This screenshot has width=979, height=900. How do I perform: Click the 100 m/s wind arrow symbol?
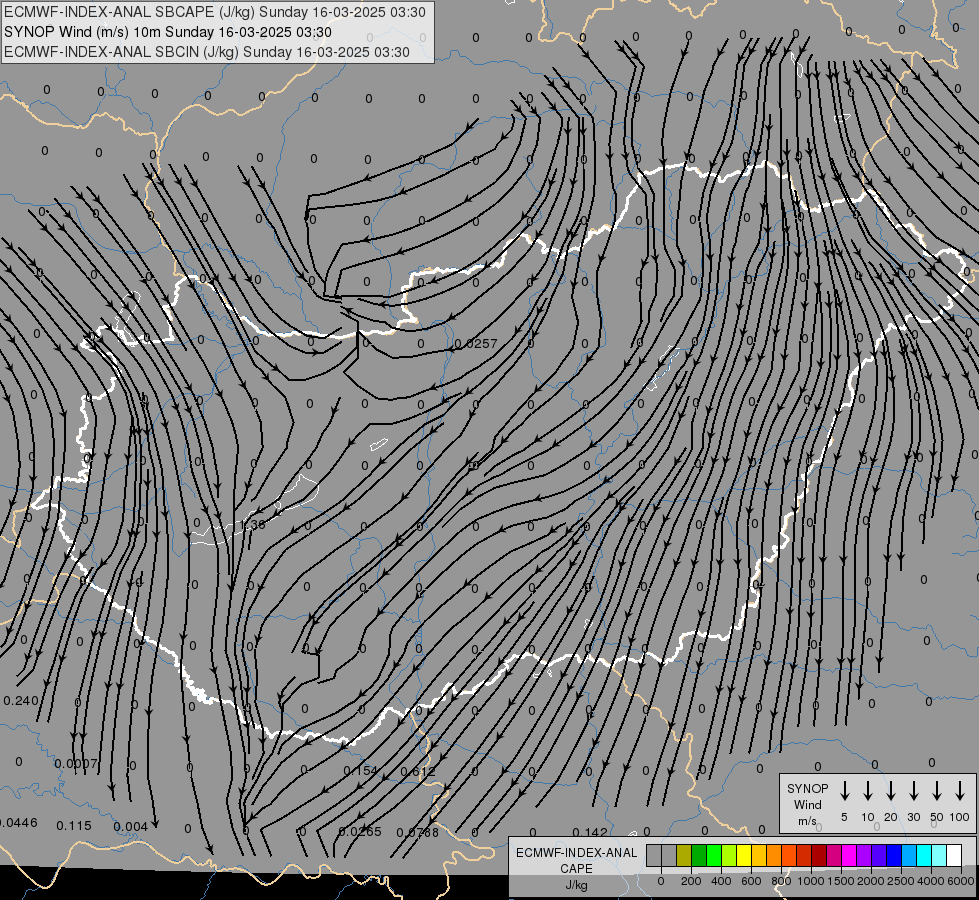[x=960, y=791]
